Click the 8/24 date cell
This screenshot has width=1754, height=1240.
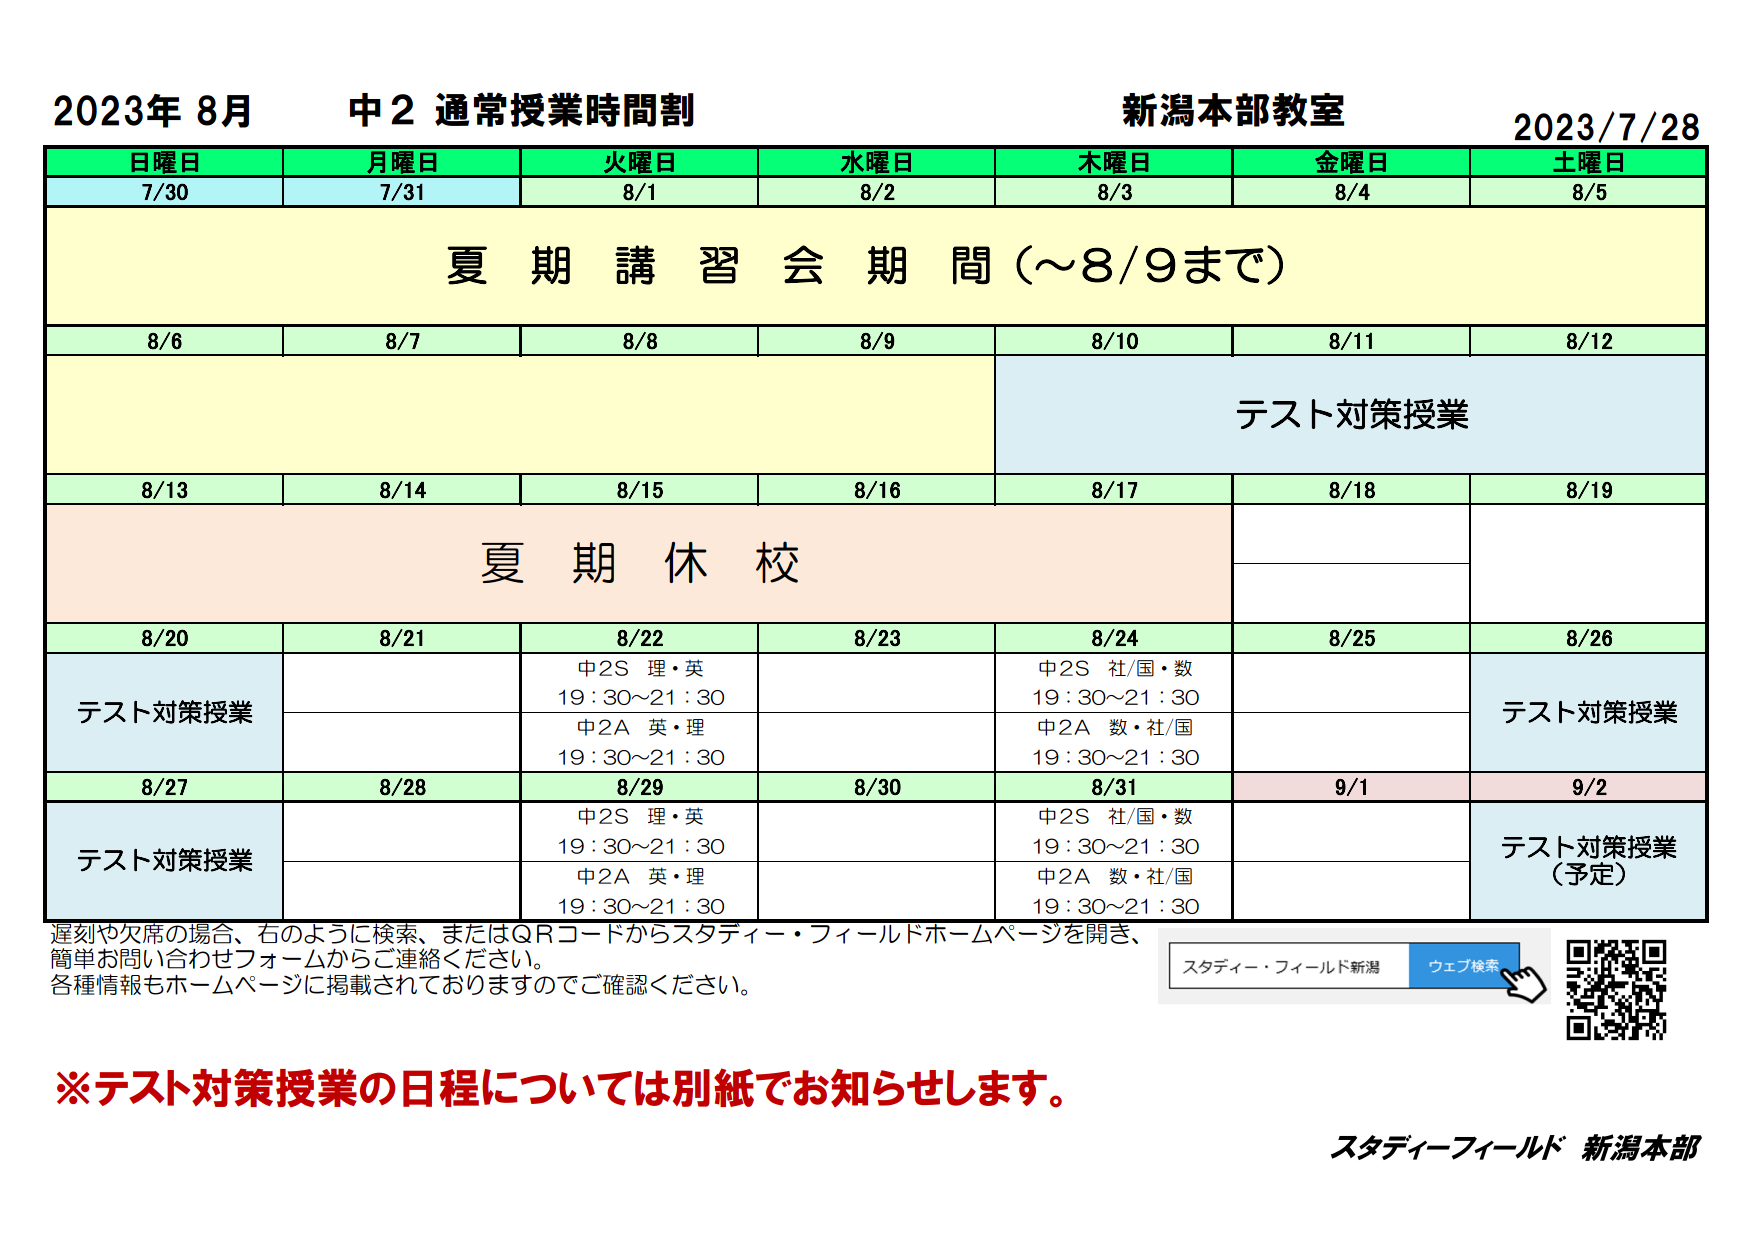1114,638
